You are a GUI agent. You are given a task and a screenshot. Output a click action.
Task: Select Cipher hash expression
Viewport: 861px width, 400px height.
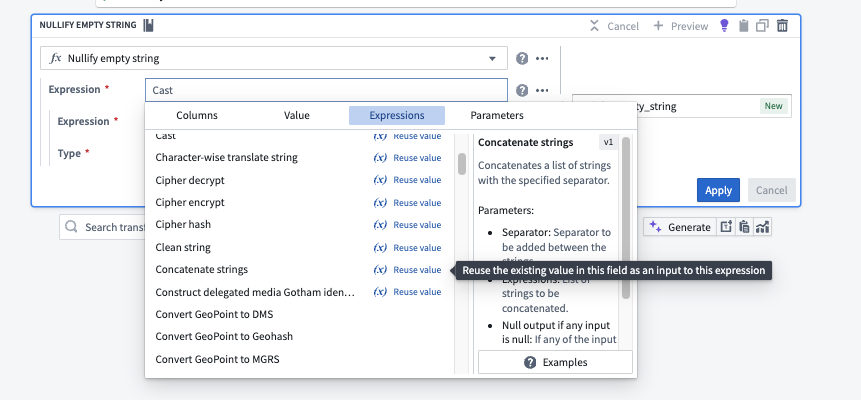coord(183,225)
